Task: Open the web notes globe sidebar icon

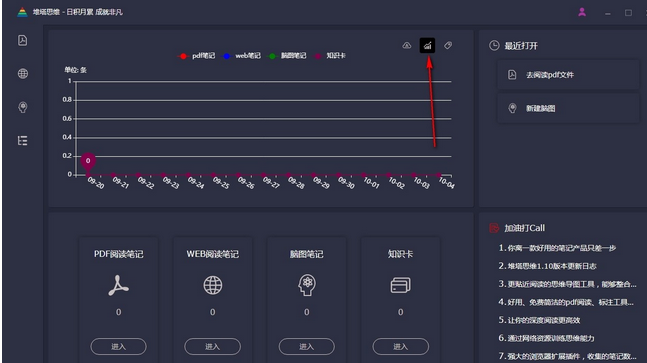Action: coord(23,73)
